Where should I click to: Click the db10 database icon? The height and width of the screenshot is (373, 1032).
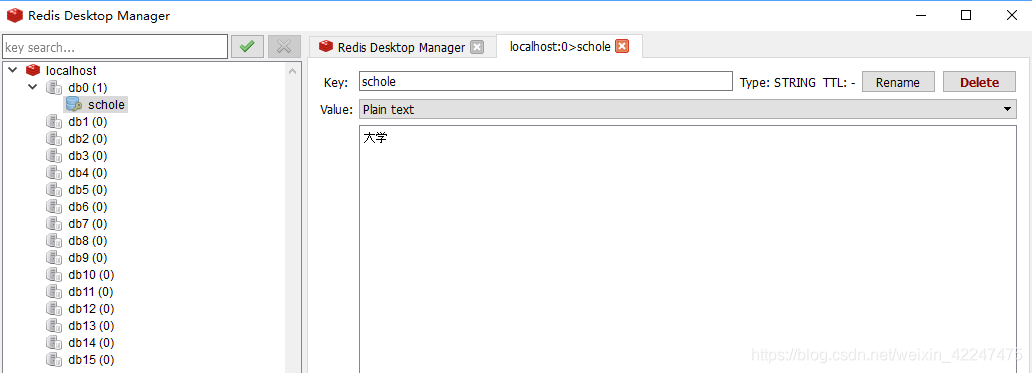(54, 275)
